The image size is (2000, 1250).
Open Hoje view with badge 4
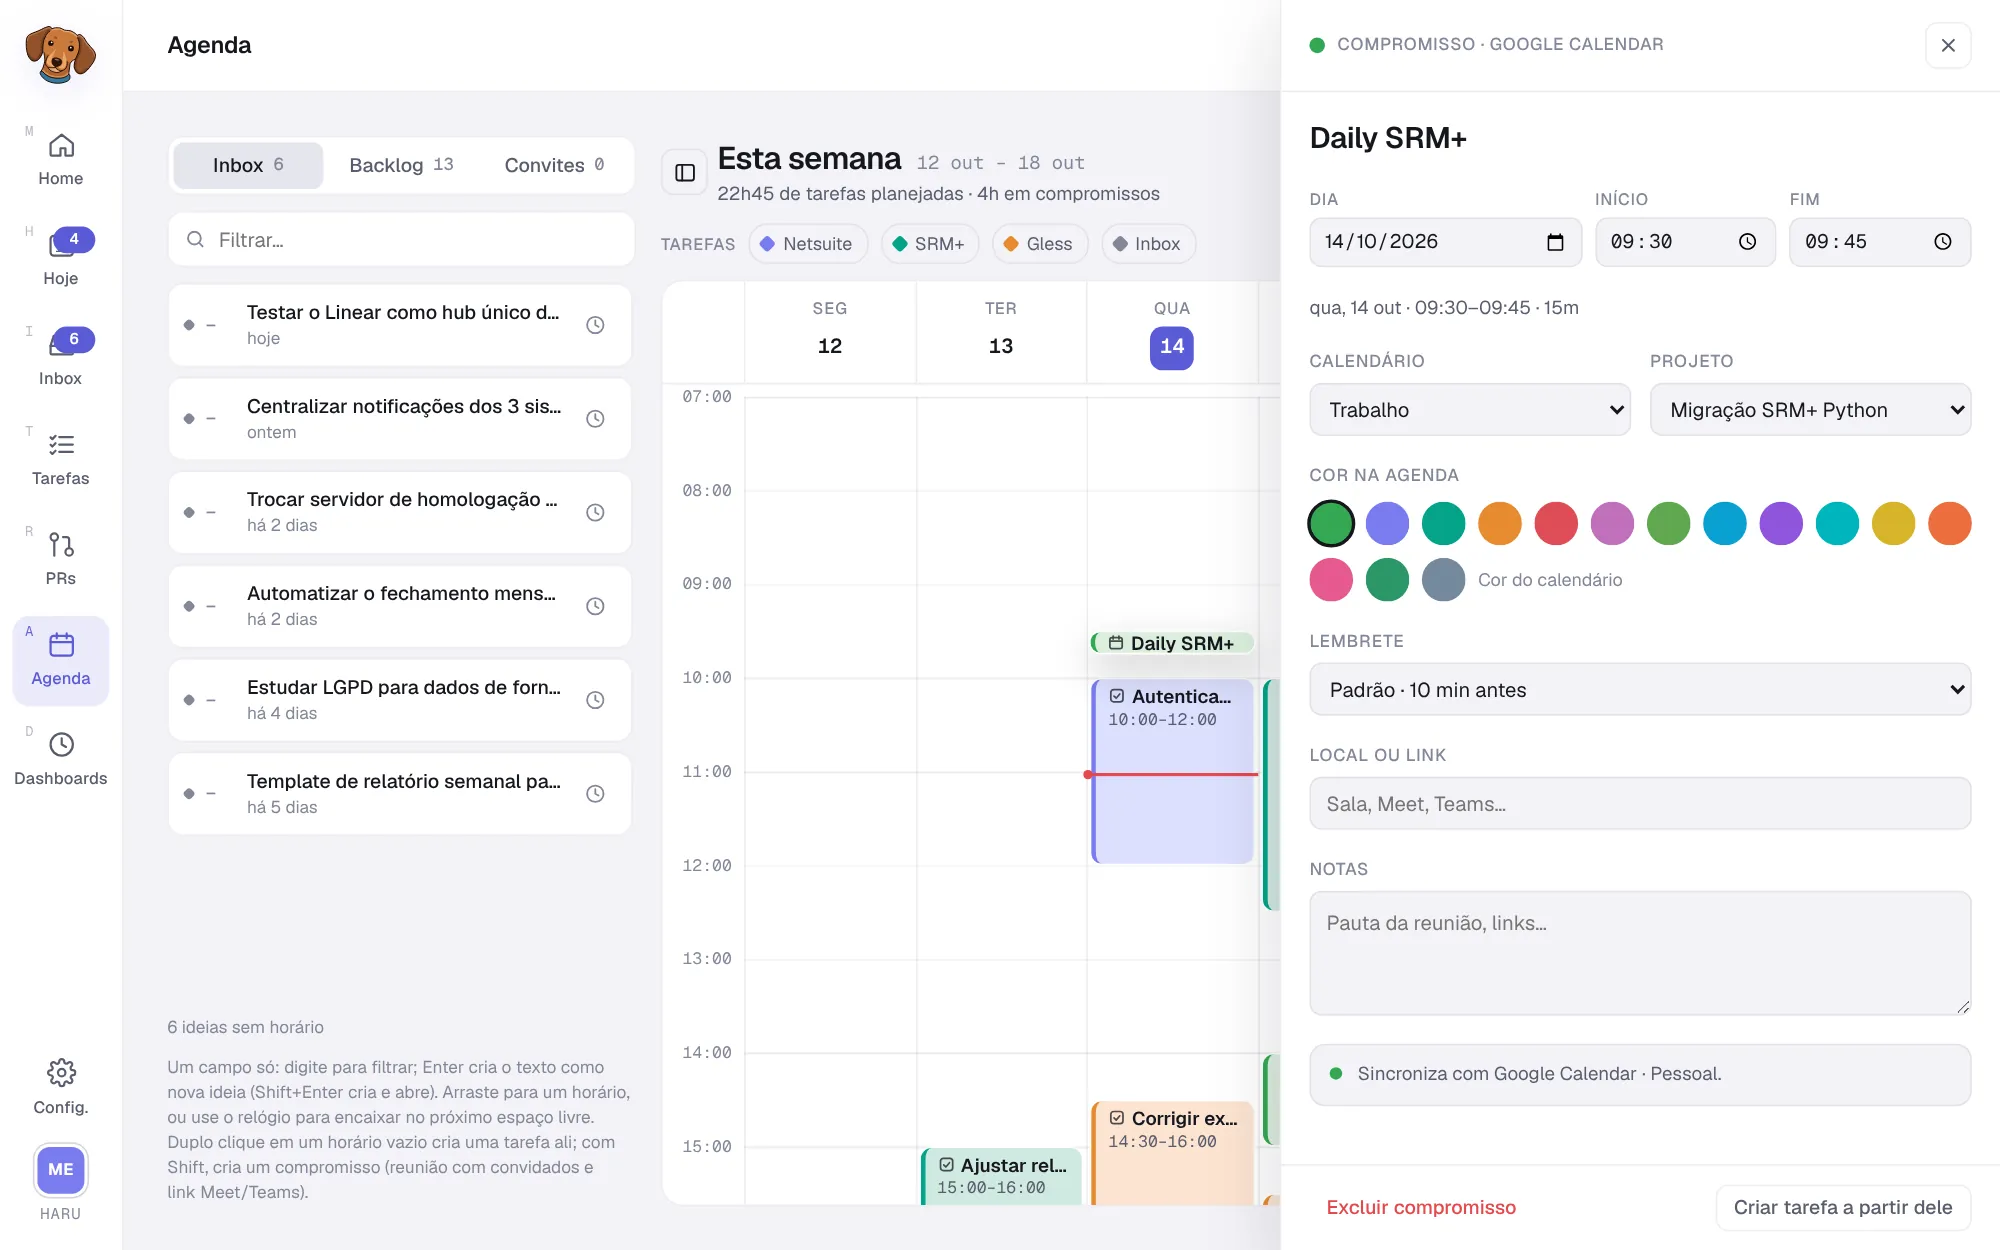pyautogui.click(x=60, y=260)
